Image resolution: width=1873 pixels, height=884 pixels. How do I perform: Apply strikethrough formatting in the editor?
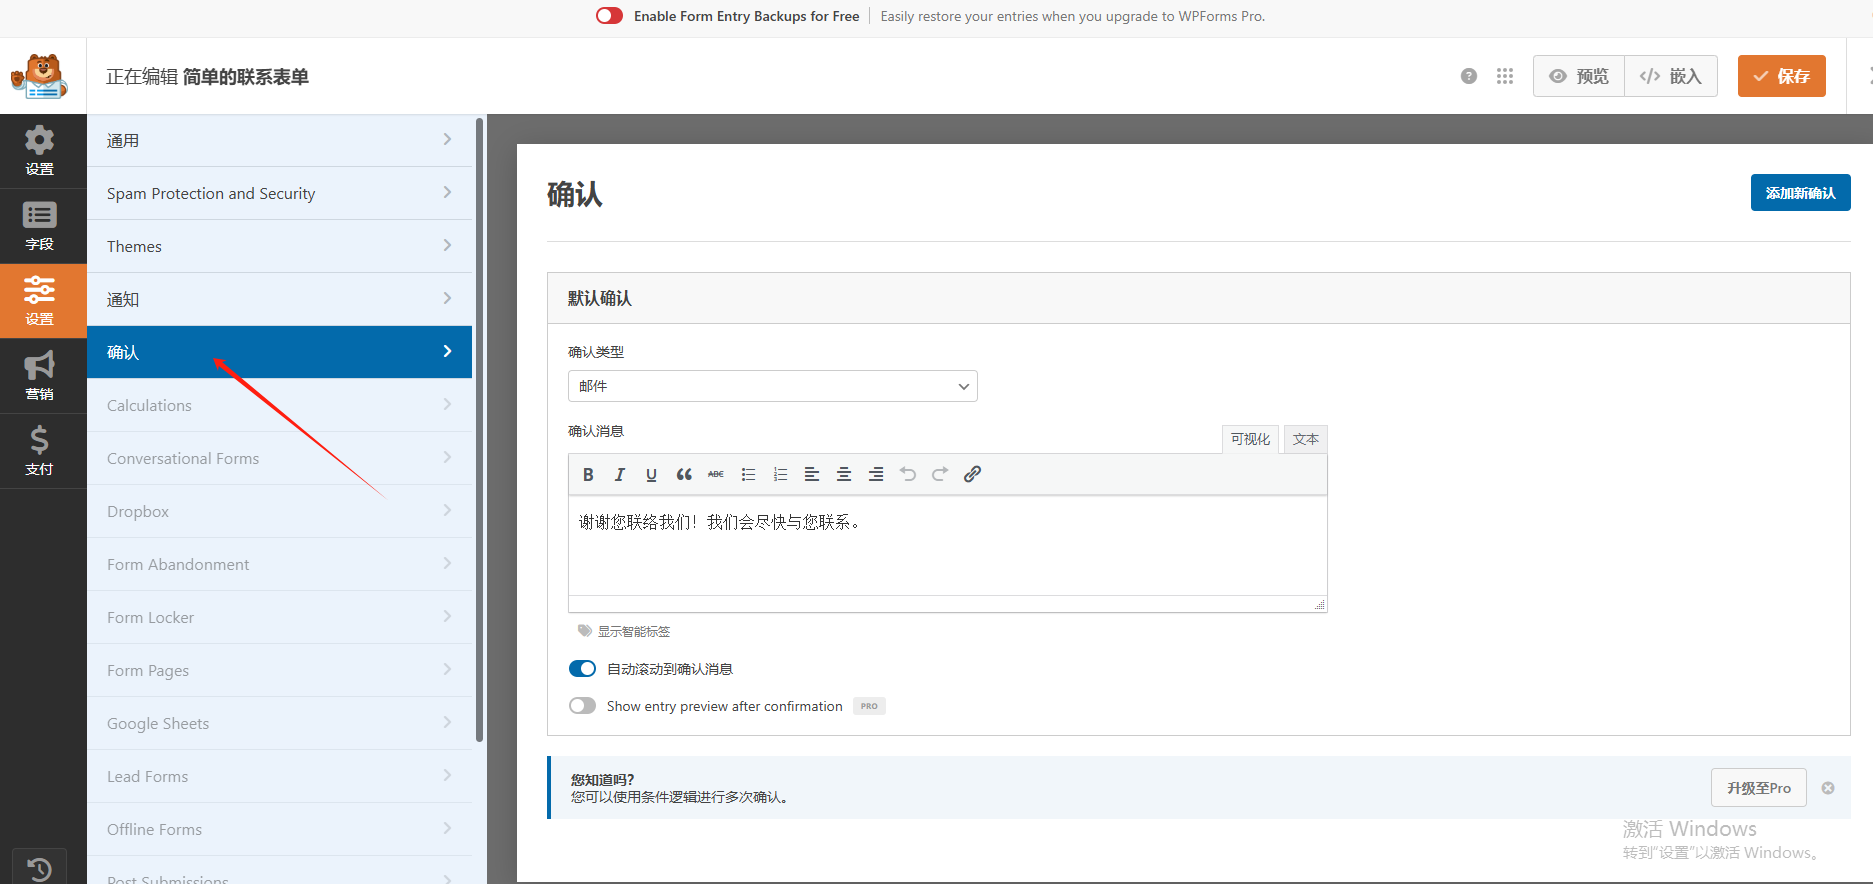716,475
